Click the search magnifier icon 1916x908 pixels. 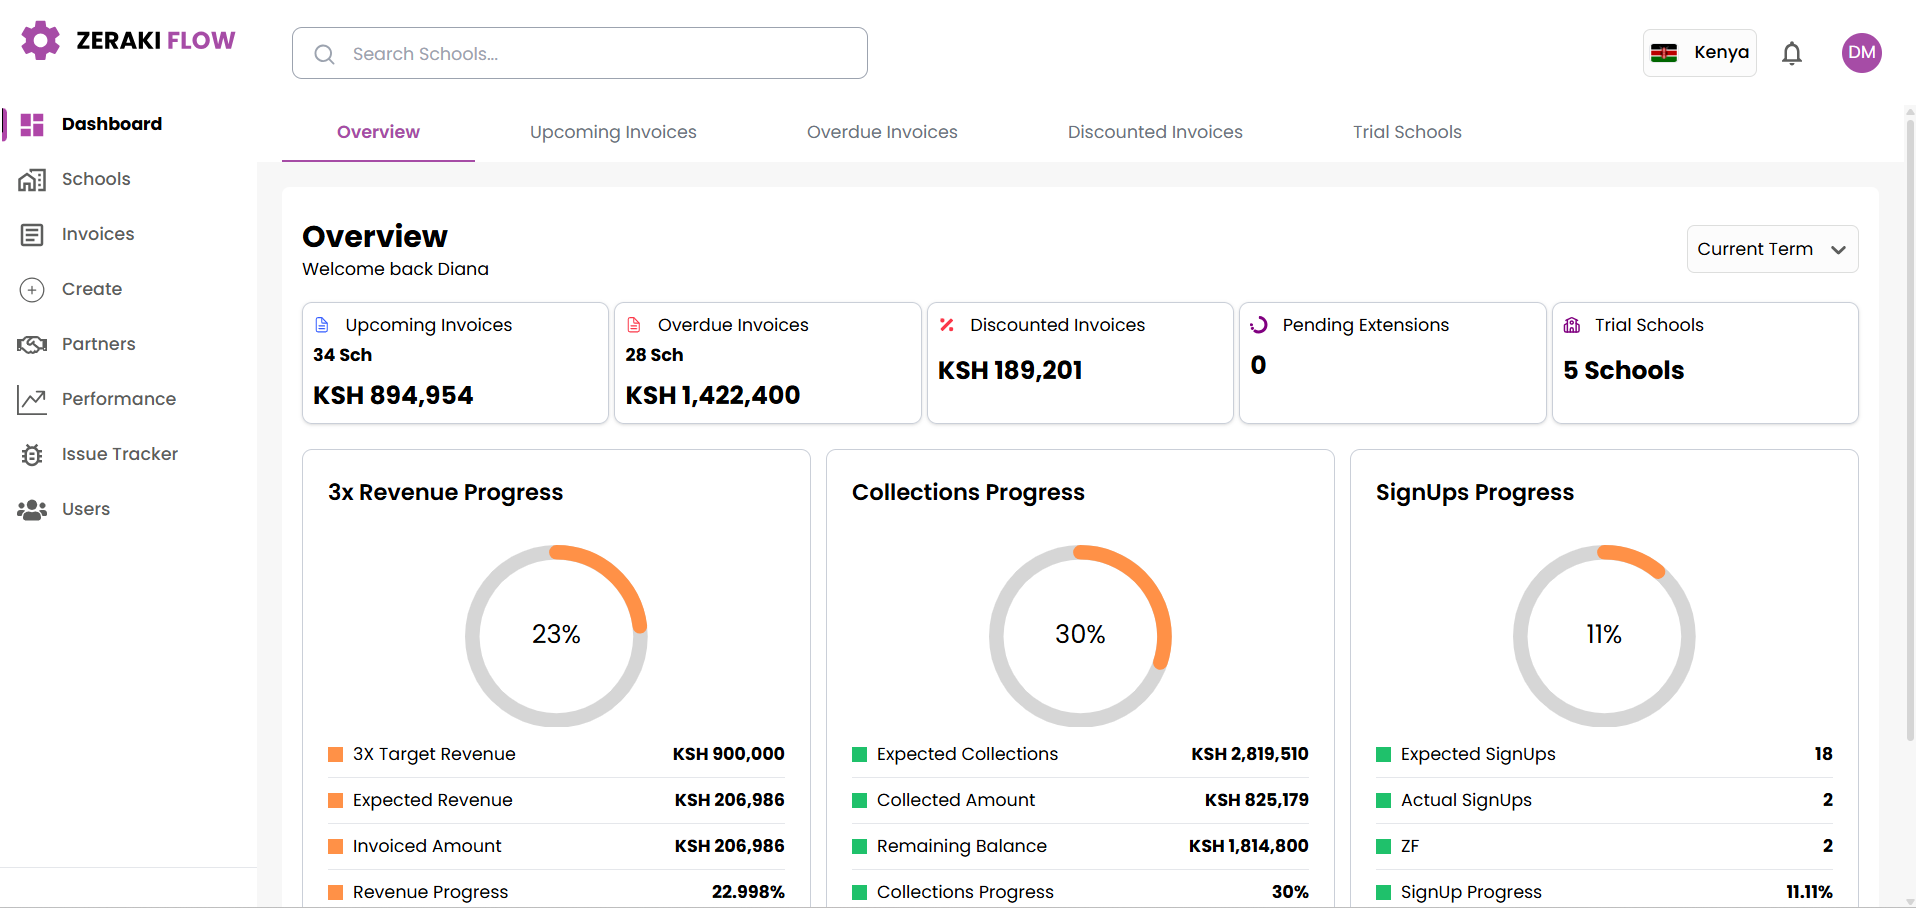324,54
